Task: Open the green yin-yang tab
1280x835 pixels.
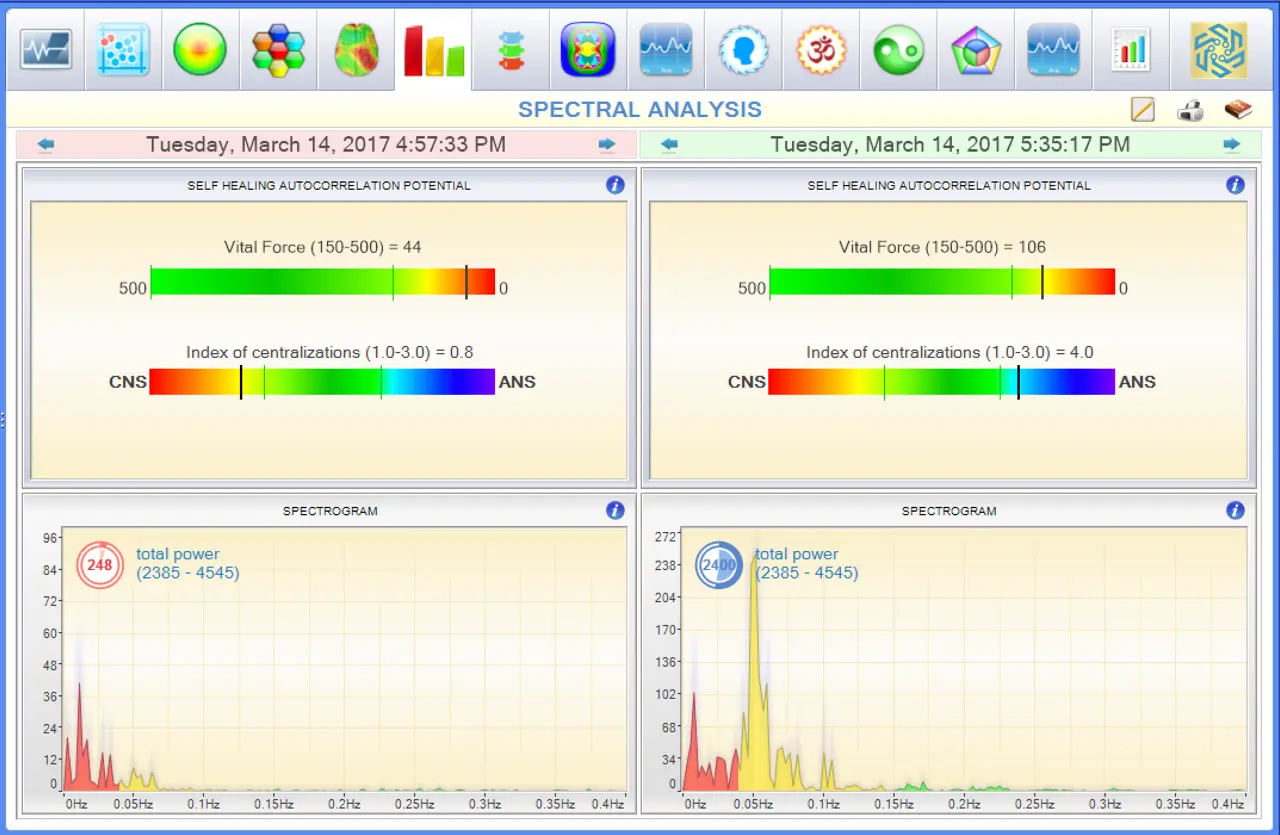Action: click(x=898, y=50)
